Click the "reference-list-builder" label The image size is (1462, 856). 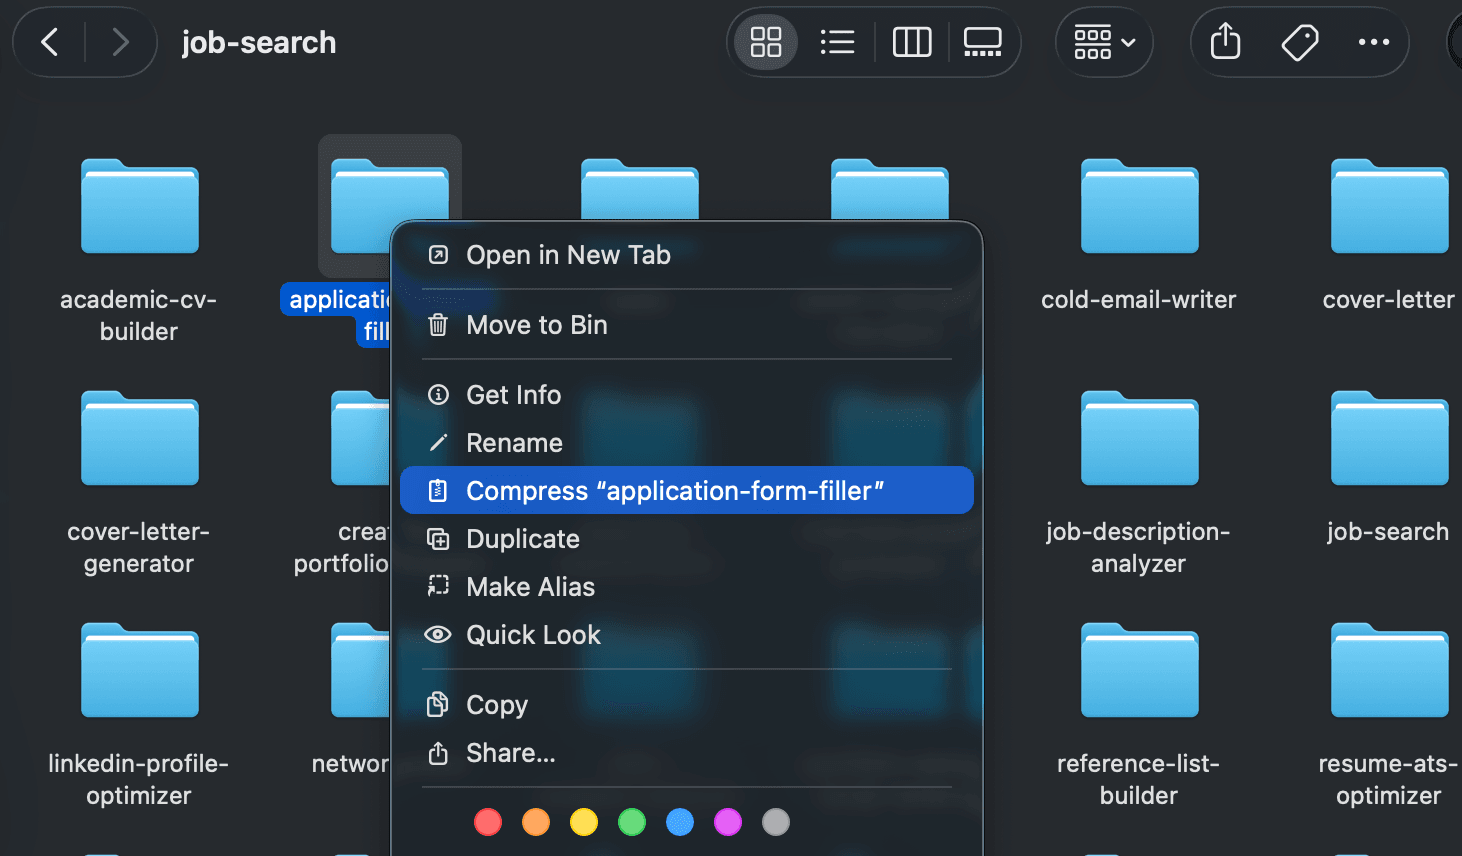click(1139, 779)
